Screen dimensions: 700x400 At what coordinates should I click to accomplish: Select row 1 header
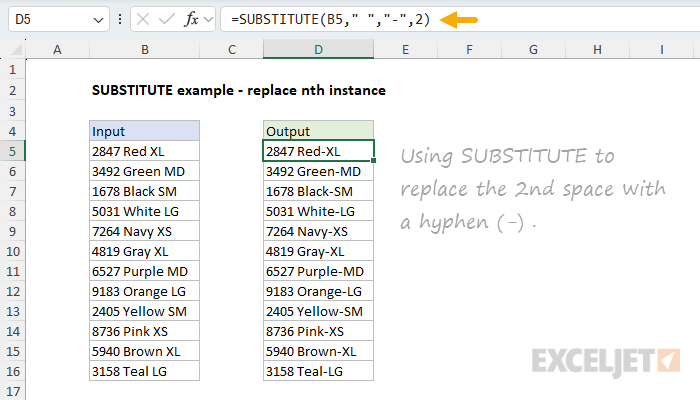[12, 70]
